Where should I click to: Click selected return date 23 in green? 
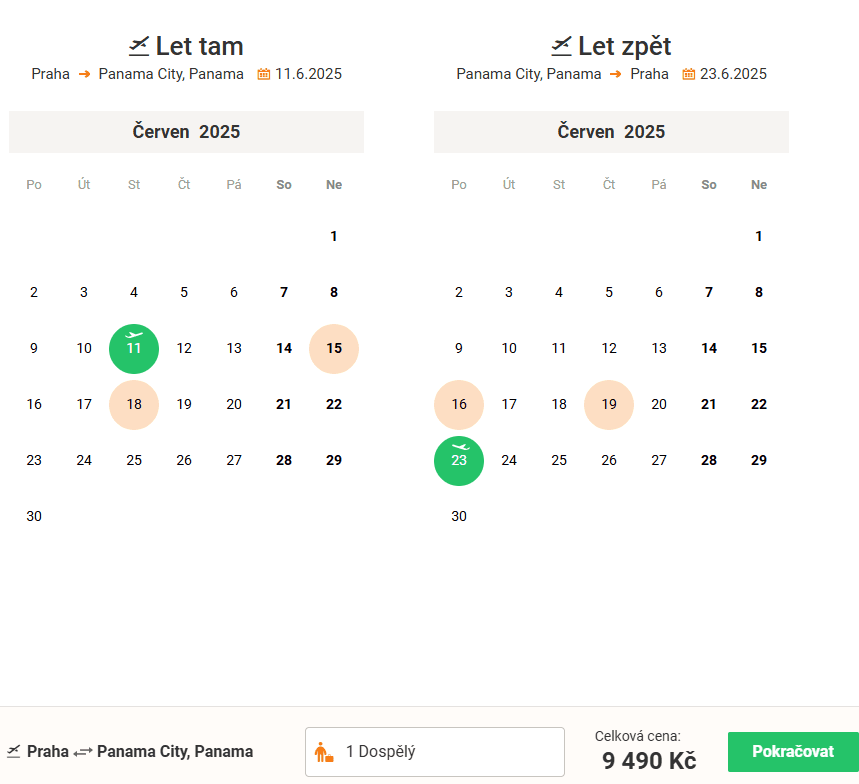459,461
